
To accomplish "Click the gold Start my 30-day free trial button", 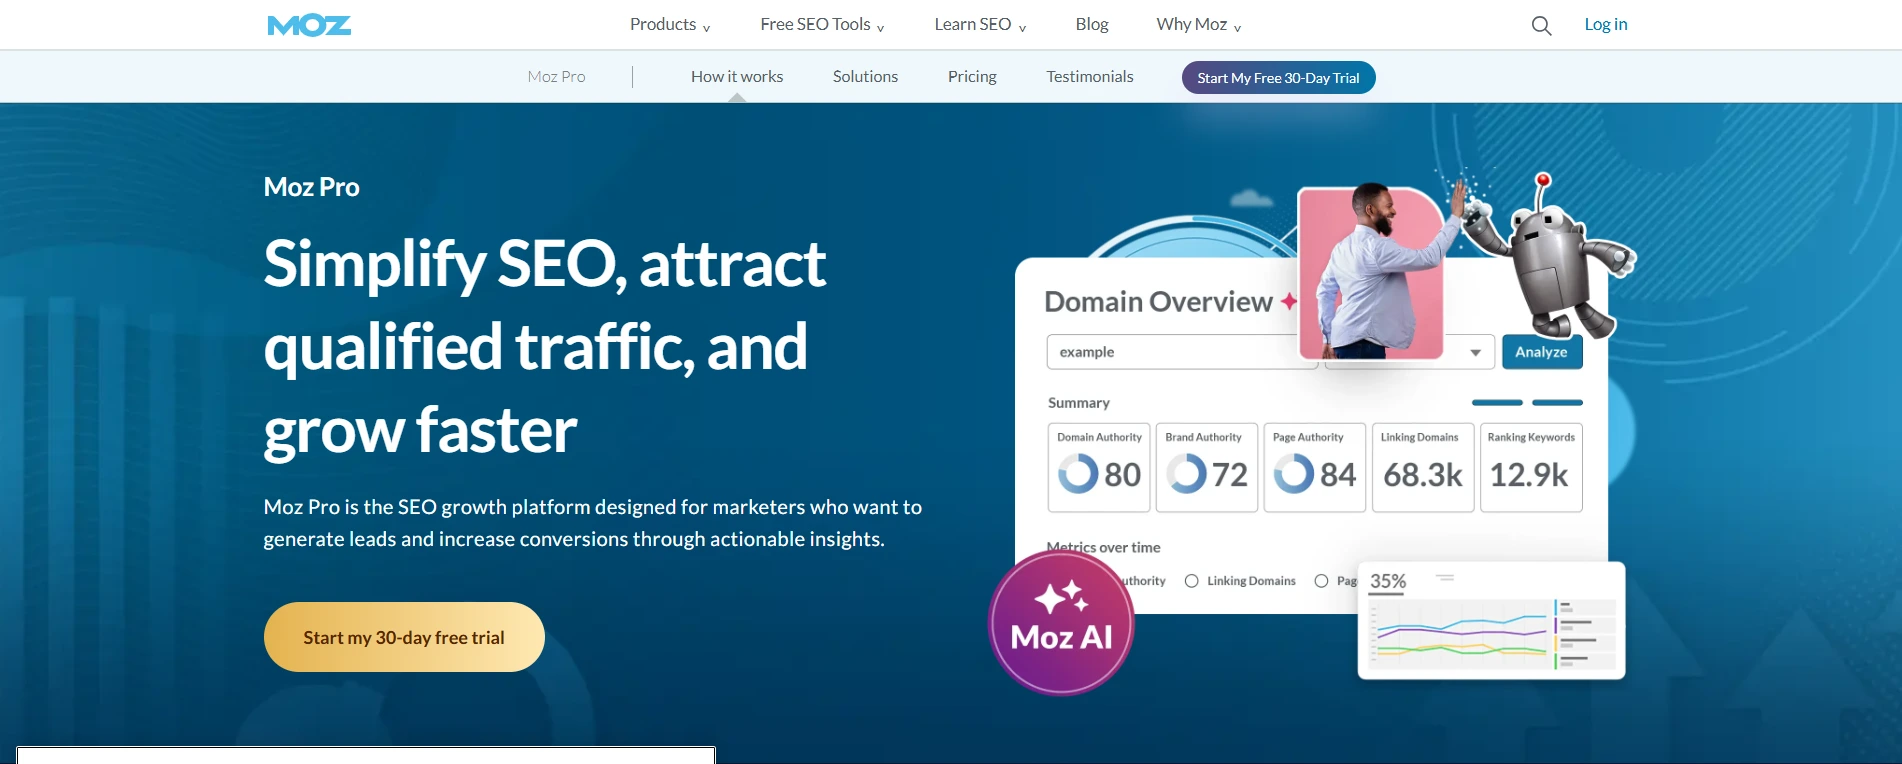I will coord(404,637).
